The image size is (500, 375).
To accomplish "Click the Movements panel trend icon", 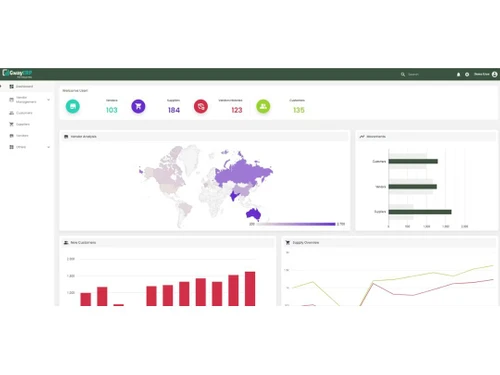I will (362, 136).
